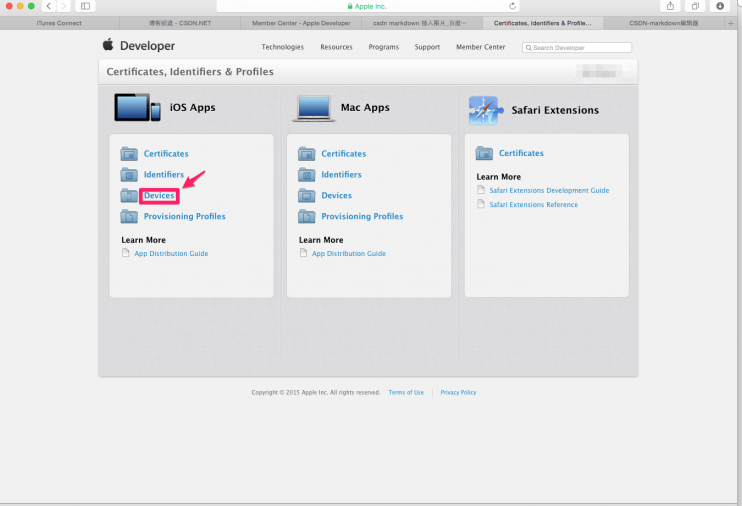Click the Safari Extensions compass image
742x506 pixels.
tap(484, 110)
